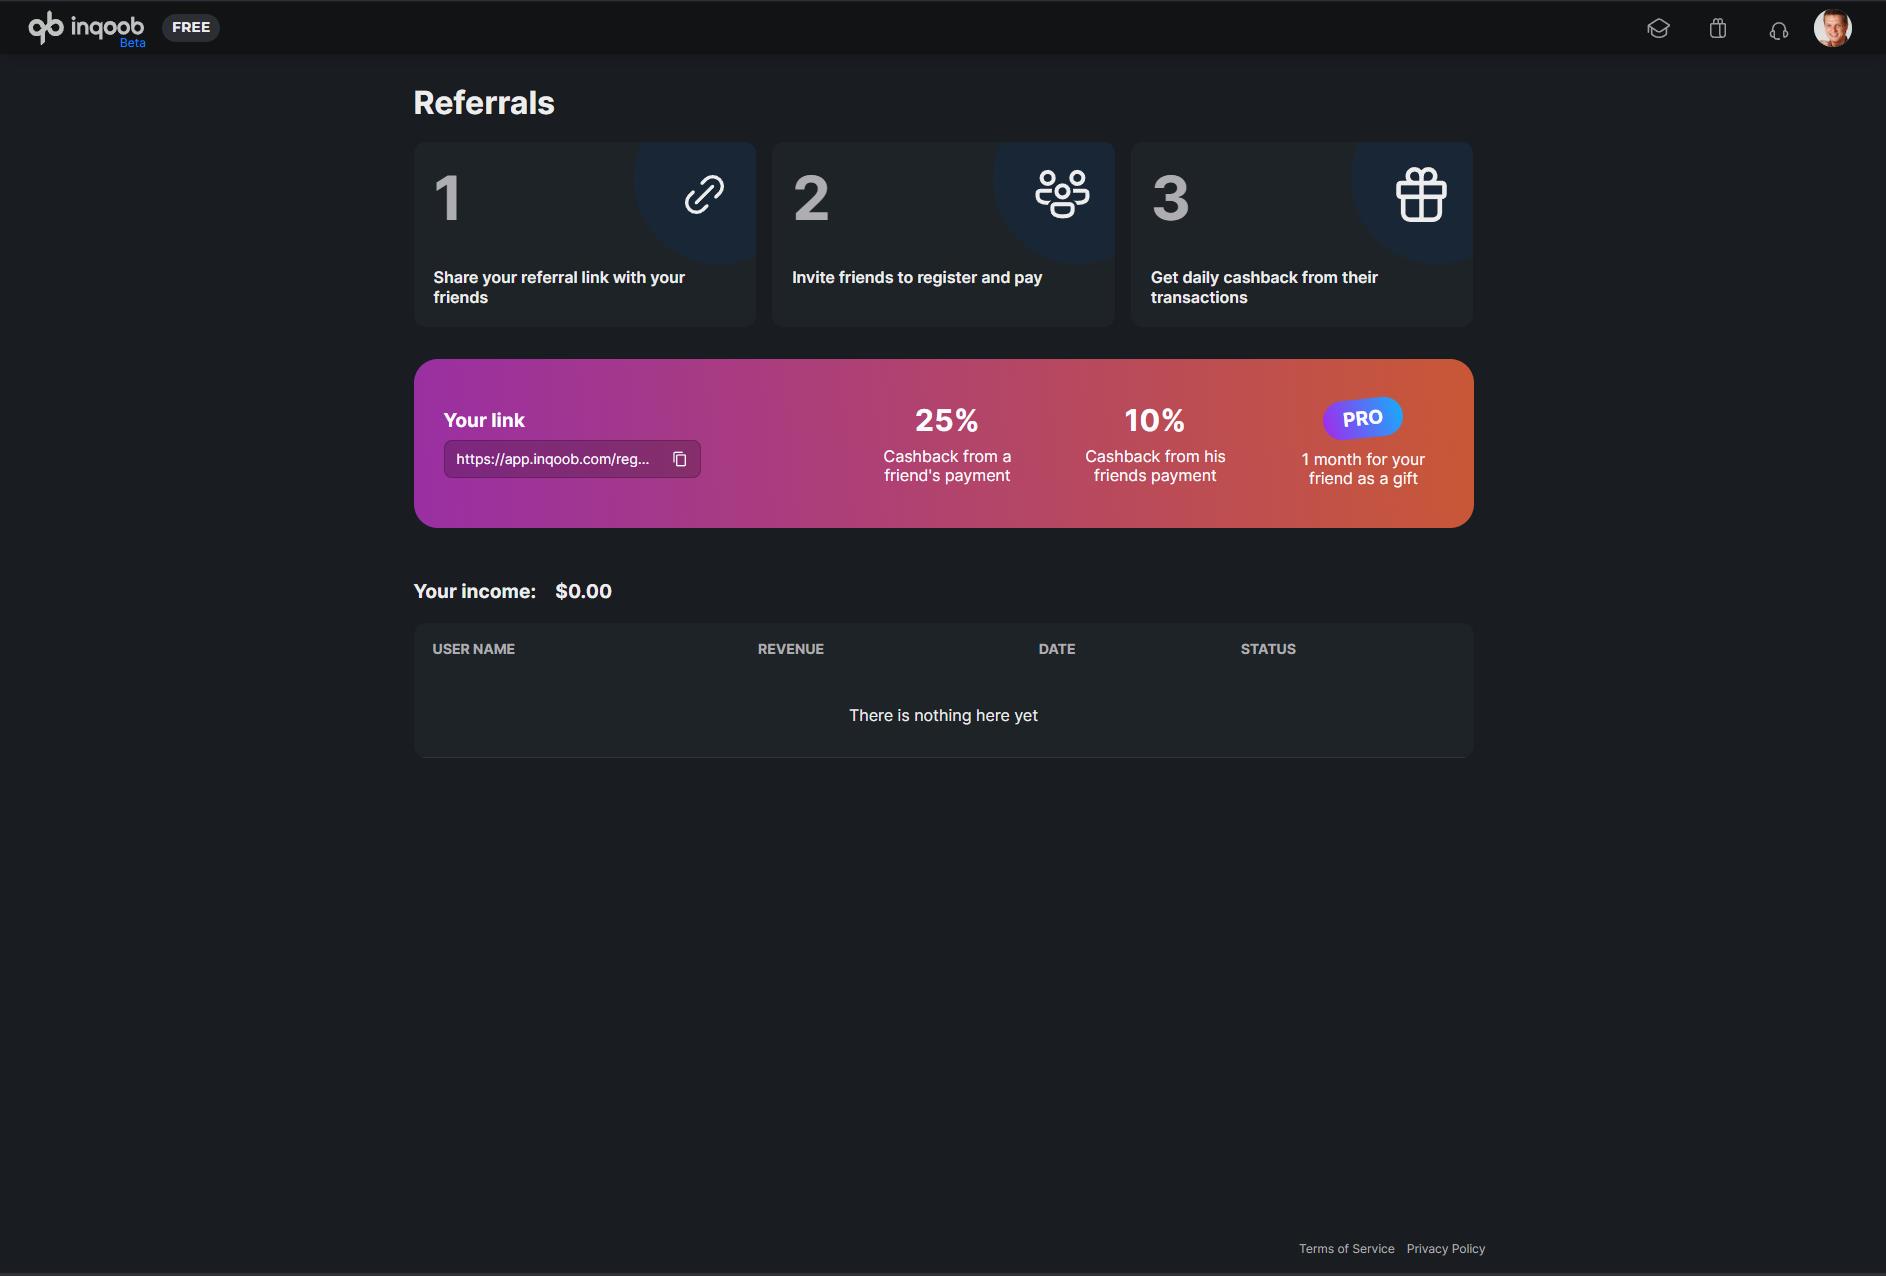Click the chain link icon on step 1
1886x1276 pixels.
click(x=702, y=195)
